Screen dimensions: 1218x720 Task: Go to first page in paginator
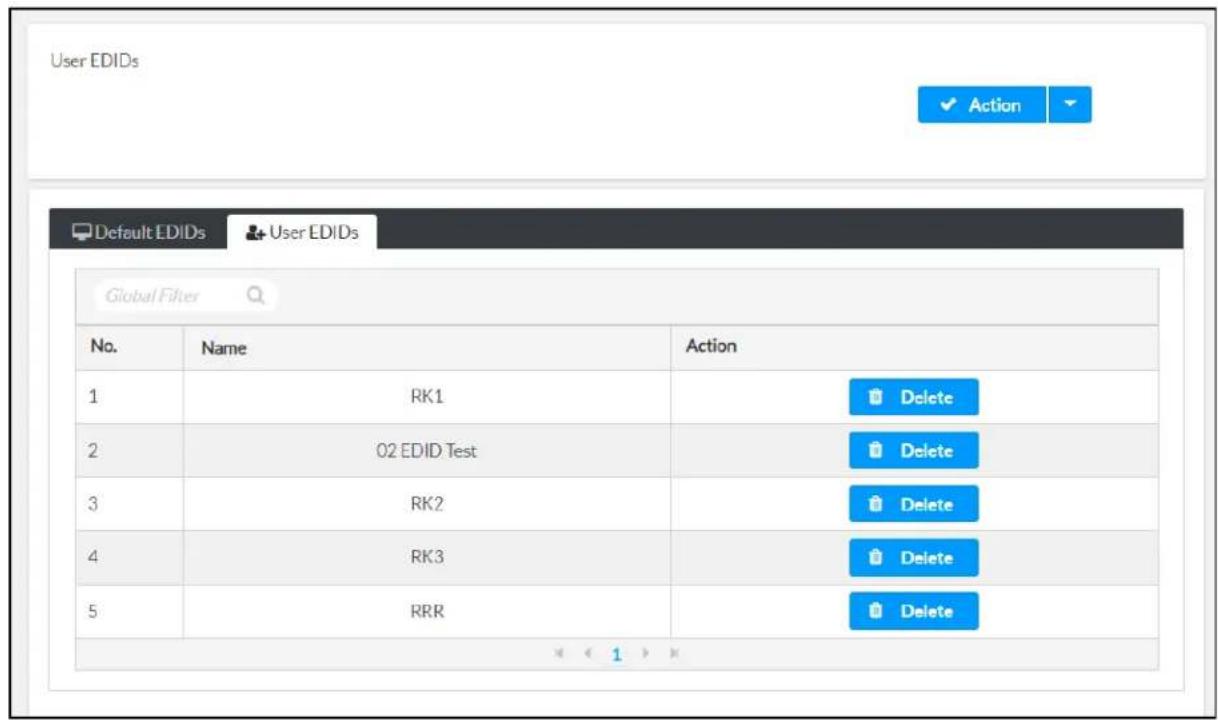point(560,654)
